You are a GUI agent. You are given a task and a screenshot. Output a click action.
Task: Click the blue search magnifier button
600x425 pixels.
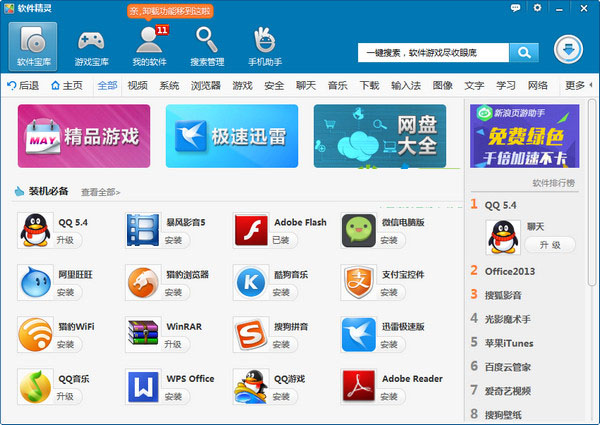click(524, 52)
